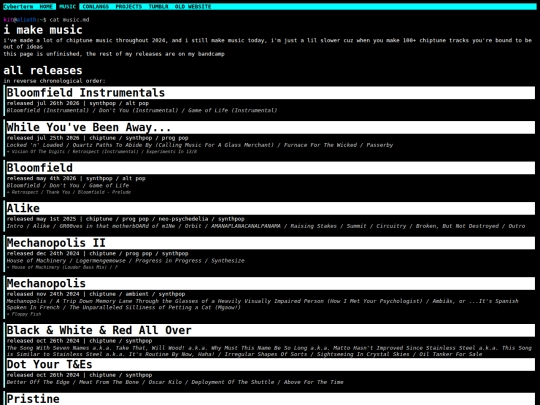Go to the CONLANGS page
This screenshot has width=540, height=405.
tap(95, 7)
